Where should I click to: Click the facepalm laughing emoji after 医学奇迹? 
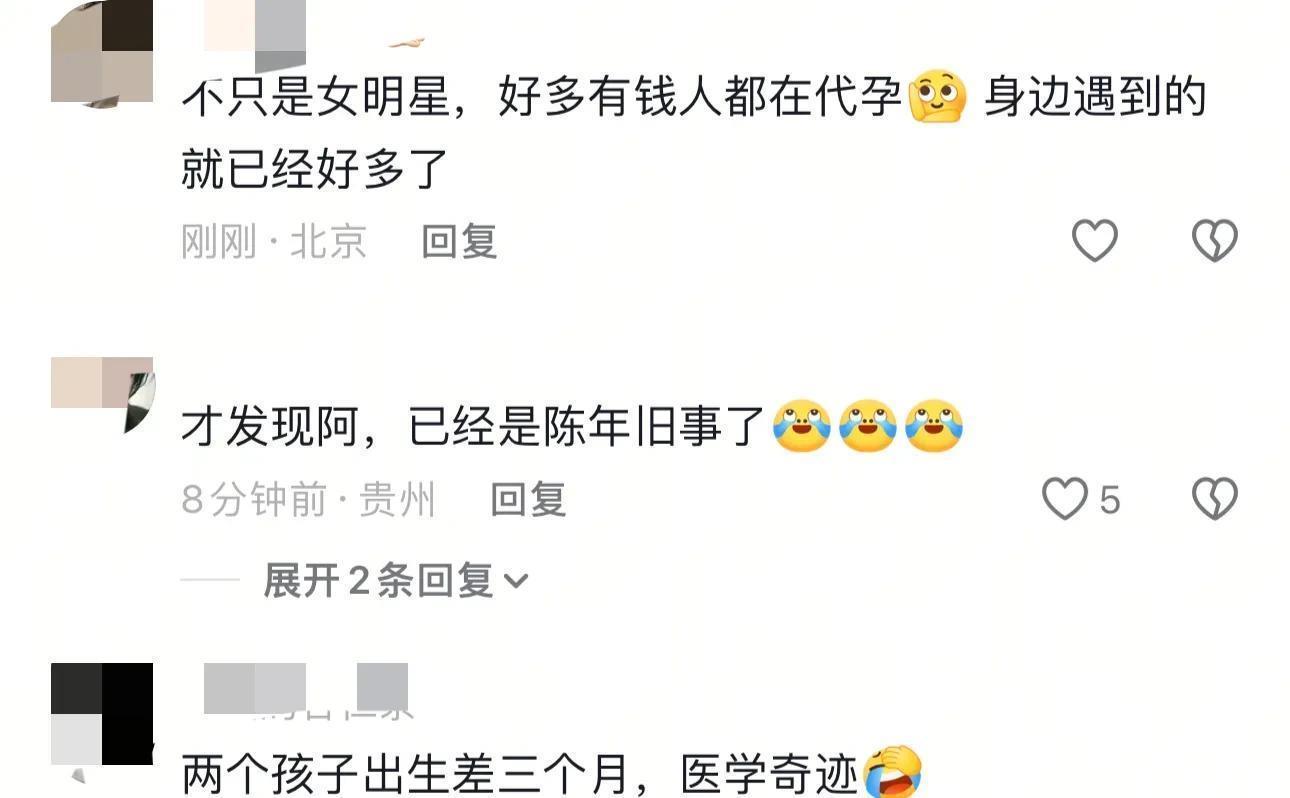click(892, 773)
